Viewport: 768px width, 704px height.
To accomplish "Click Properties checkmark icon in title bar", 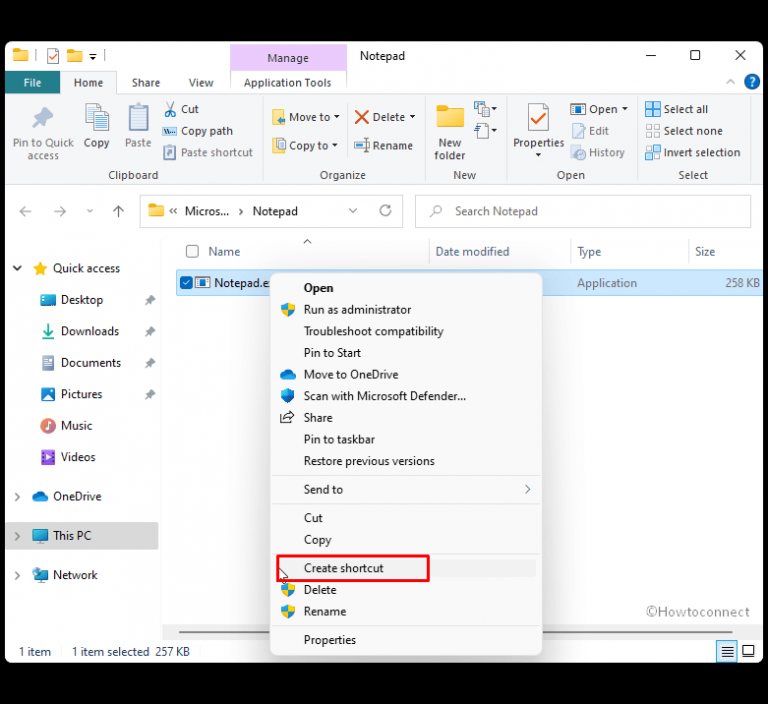I will [53, 56].
